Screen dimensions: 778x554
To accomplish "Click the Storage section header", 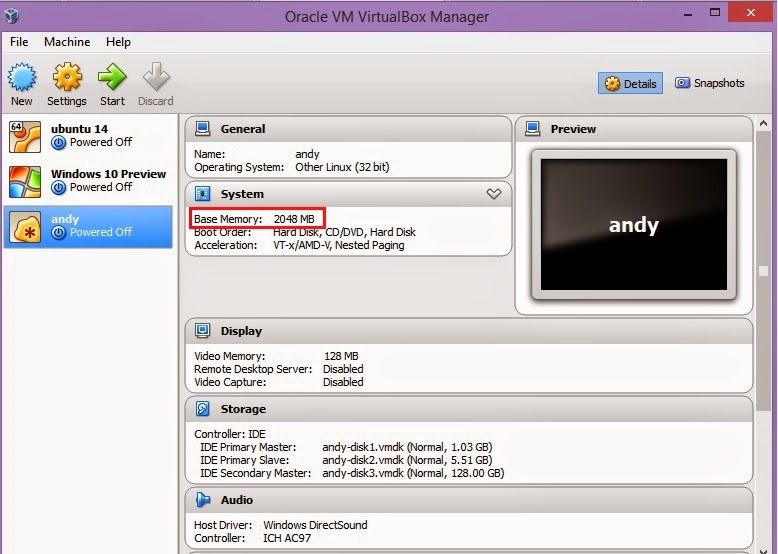I will [x=469, y=409].
